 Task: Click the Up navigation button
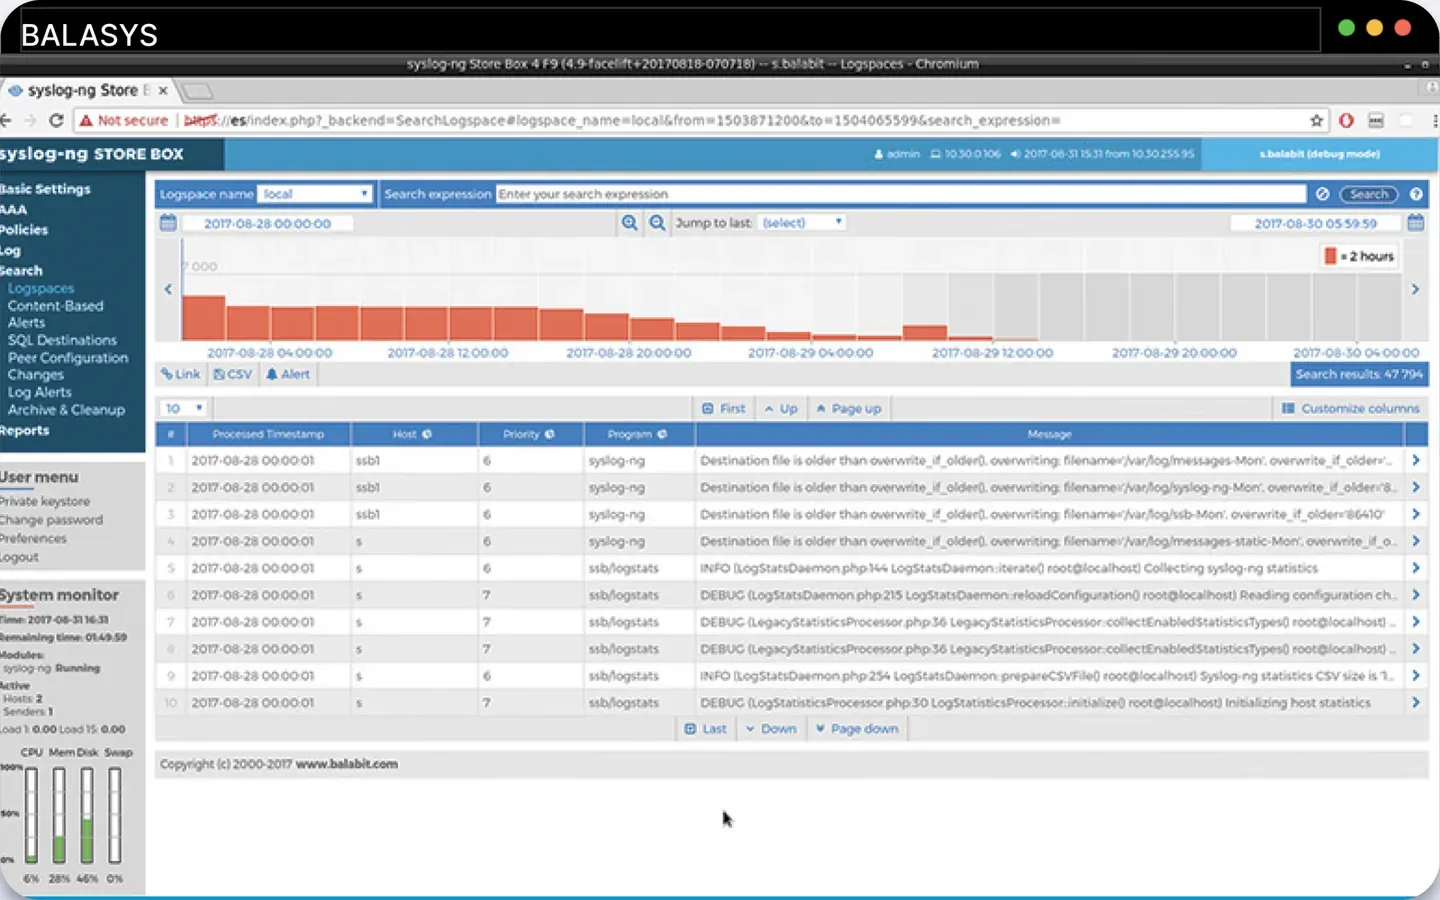point(781,408)
